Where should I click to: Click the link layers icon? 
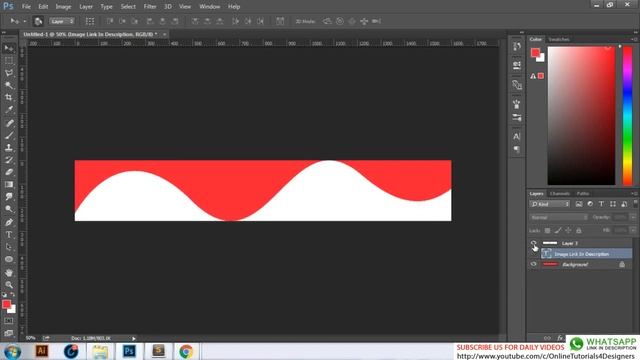tap(547, 338)
